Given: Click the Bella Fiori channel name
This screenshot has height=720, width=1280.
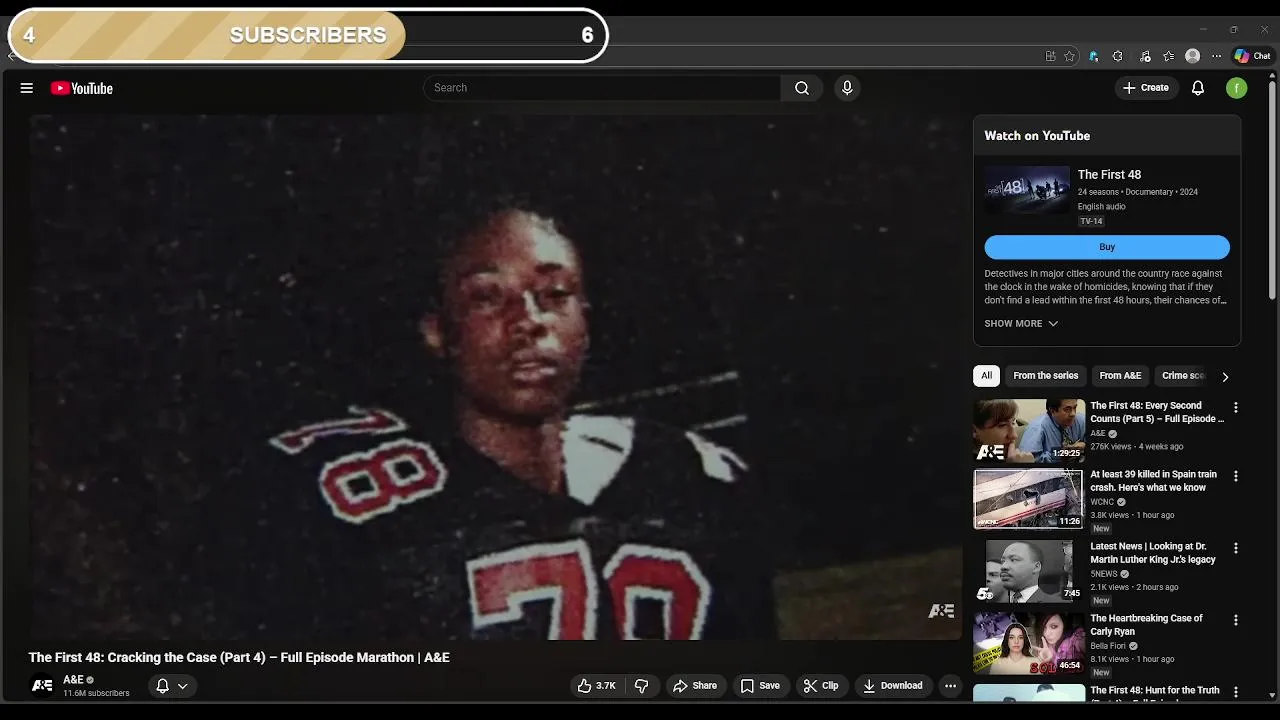Looking at the screenshot, I should point(1108,646).
